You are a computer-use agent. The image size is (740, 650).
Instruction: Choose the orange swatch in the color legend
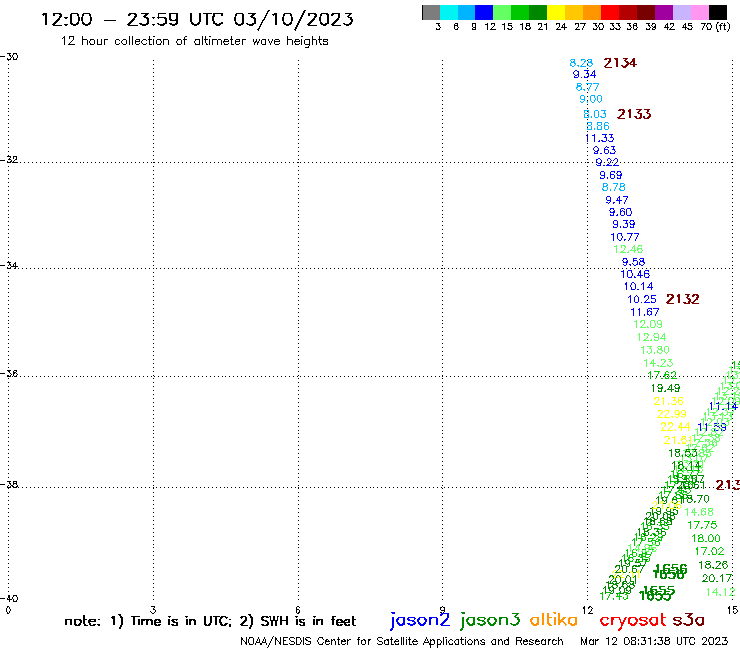(592, 12)
